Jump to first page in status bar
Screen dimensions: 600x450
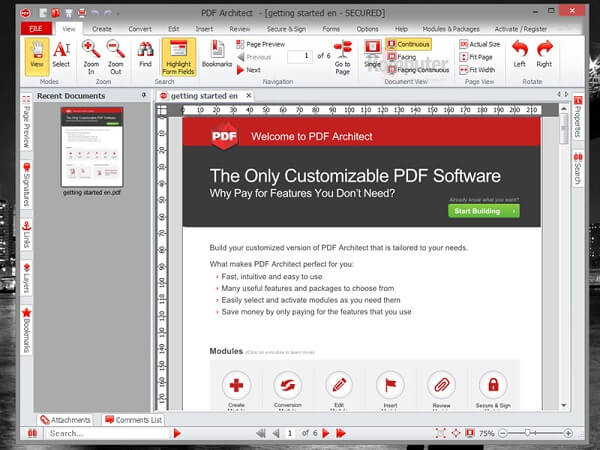261,433
